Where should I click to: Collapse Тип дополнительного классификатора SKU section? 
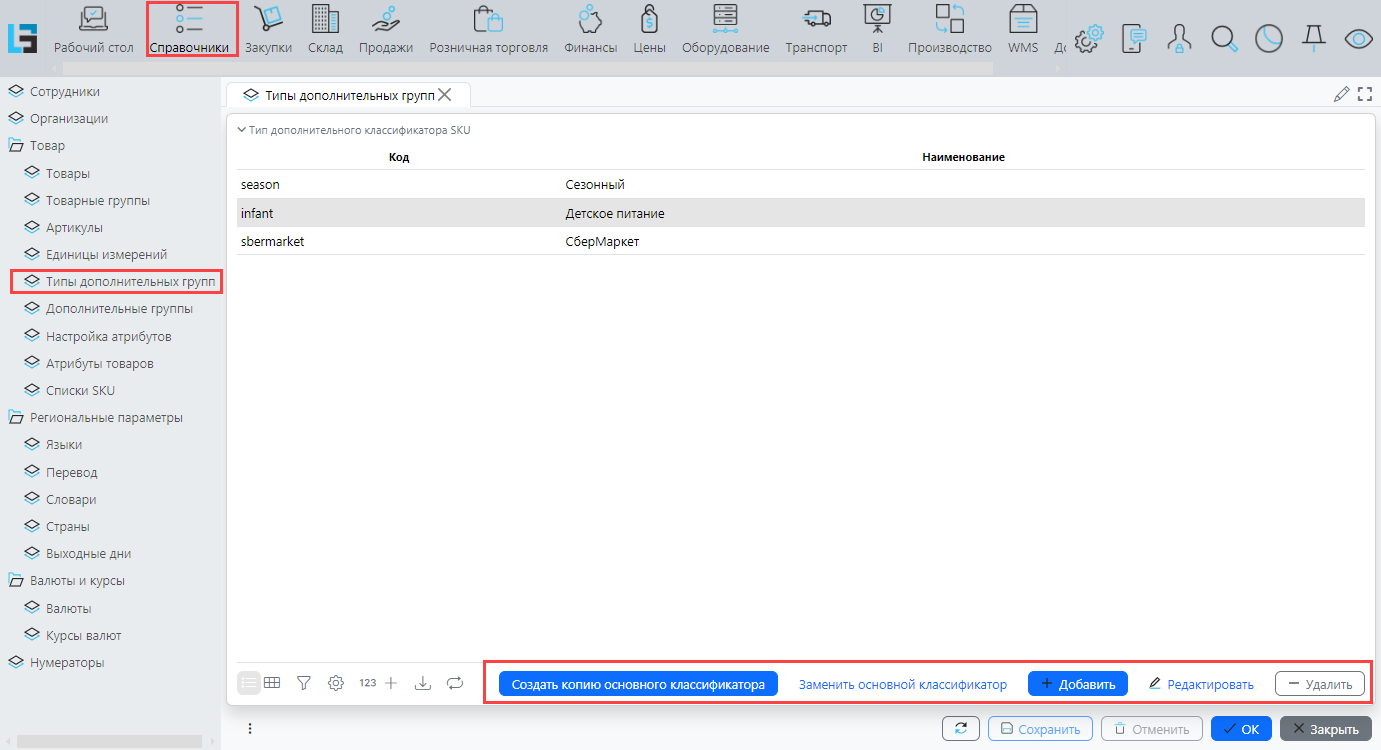[241, 130]
